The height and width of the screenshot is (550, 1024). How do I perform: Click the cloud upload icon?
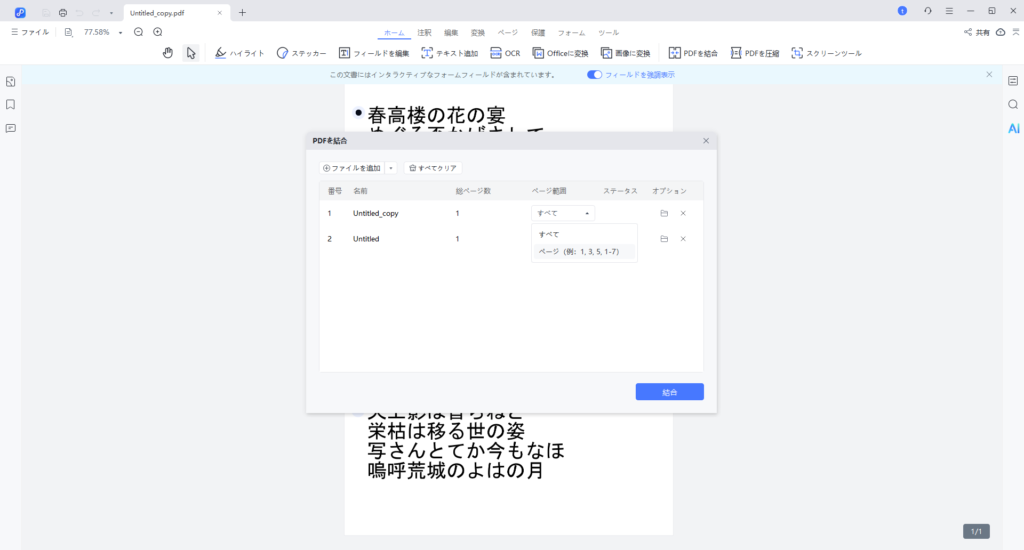pyautogui.click(x=1000, y=32)
